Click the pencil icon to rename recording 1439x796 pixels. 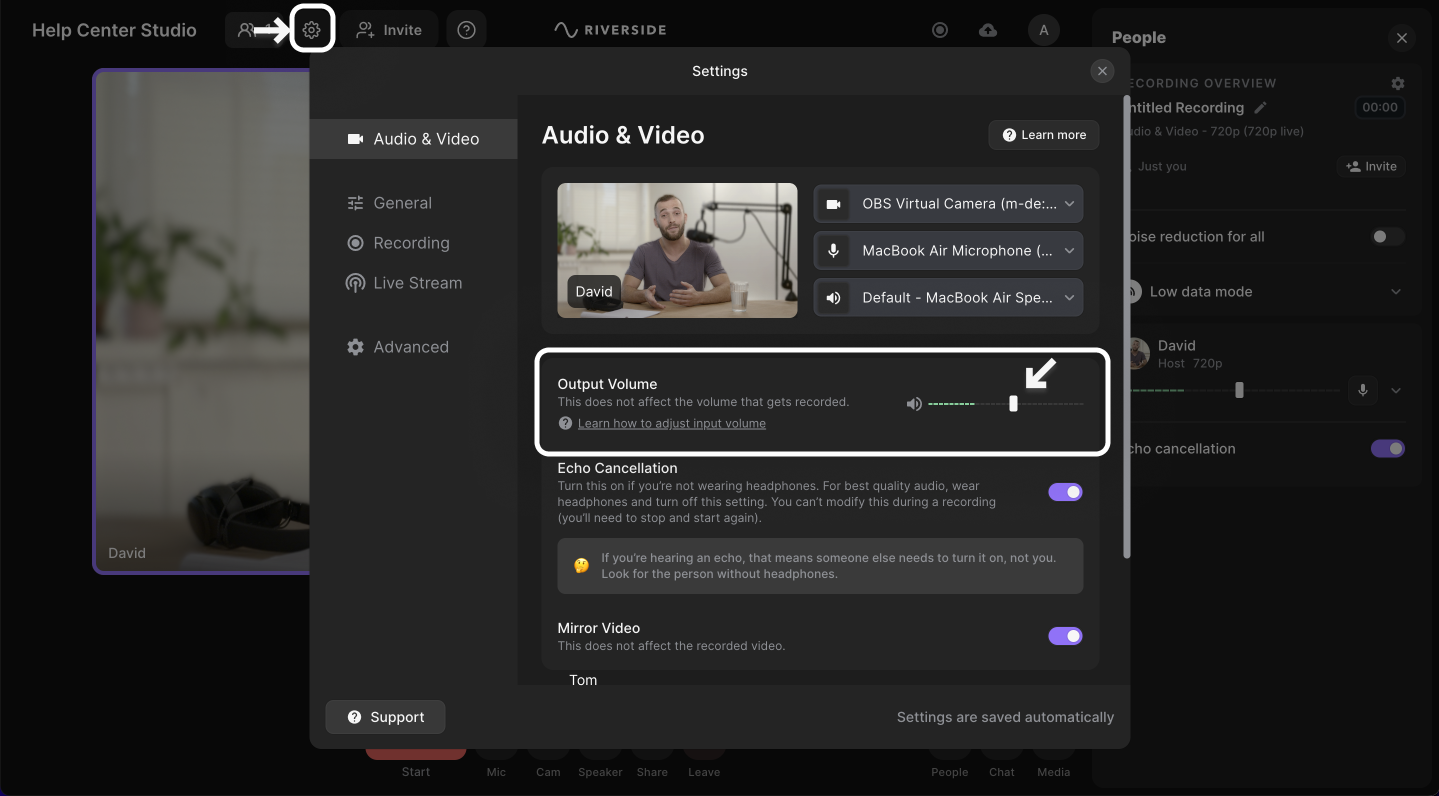click(x=1261, y=108)
